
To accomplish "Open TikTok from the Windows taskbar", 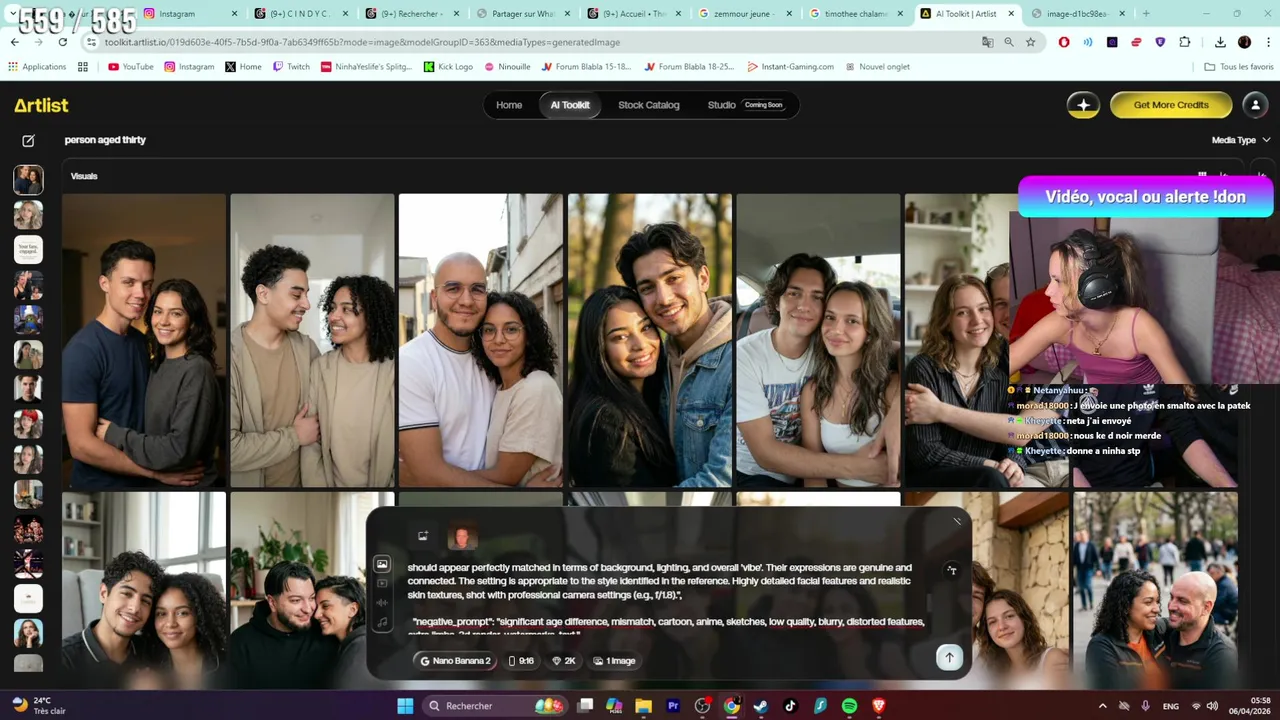I will tap(790, 706).
